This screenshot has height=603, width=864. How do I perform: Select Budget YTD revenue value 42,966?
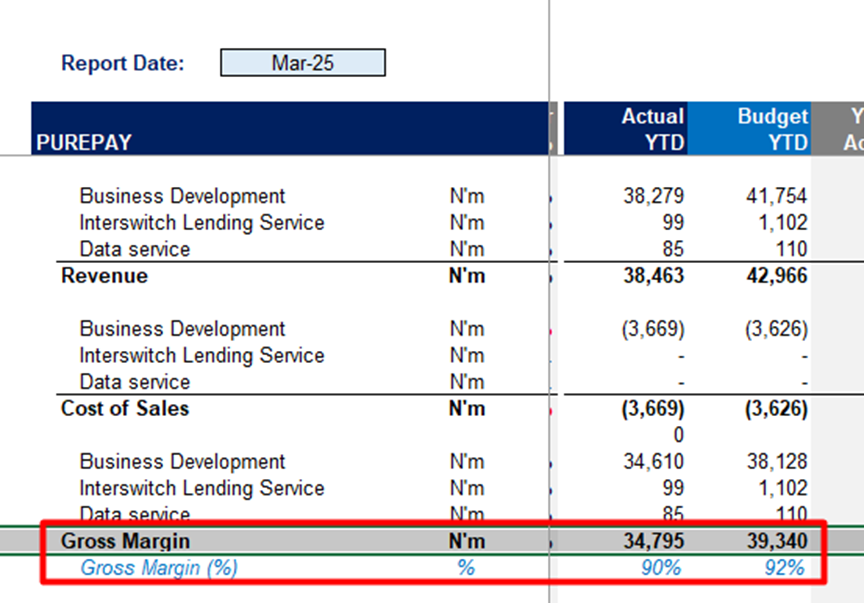coord(773,276)
